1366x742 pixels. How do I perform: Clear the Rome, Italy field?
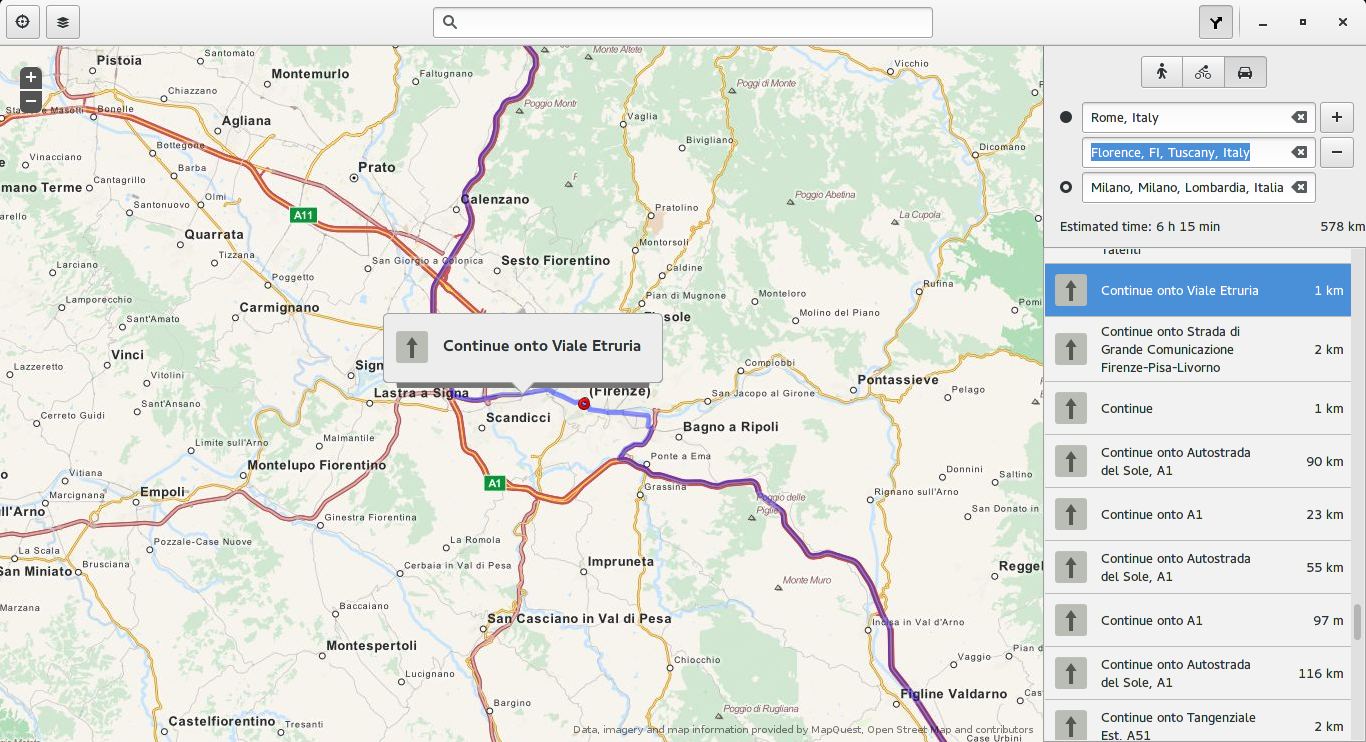[1299, 117]
